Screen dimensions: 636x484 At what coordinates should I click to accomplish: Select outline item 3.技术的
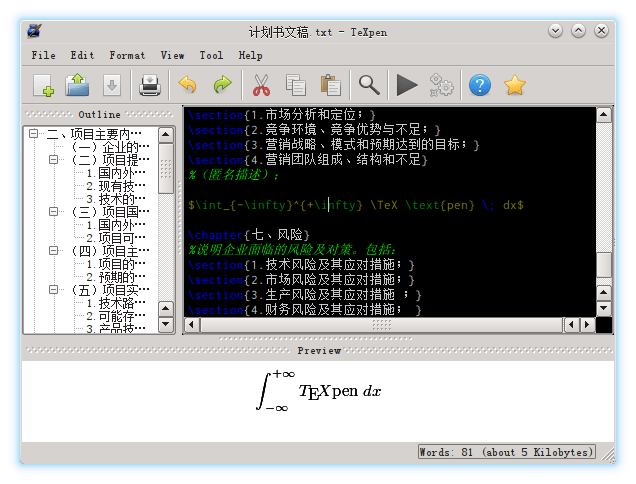116,199
